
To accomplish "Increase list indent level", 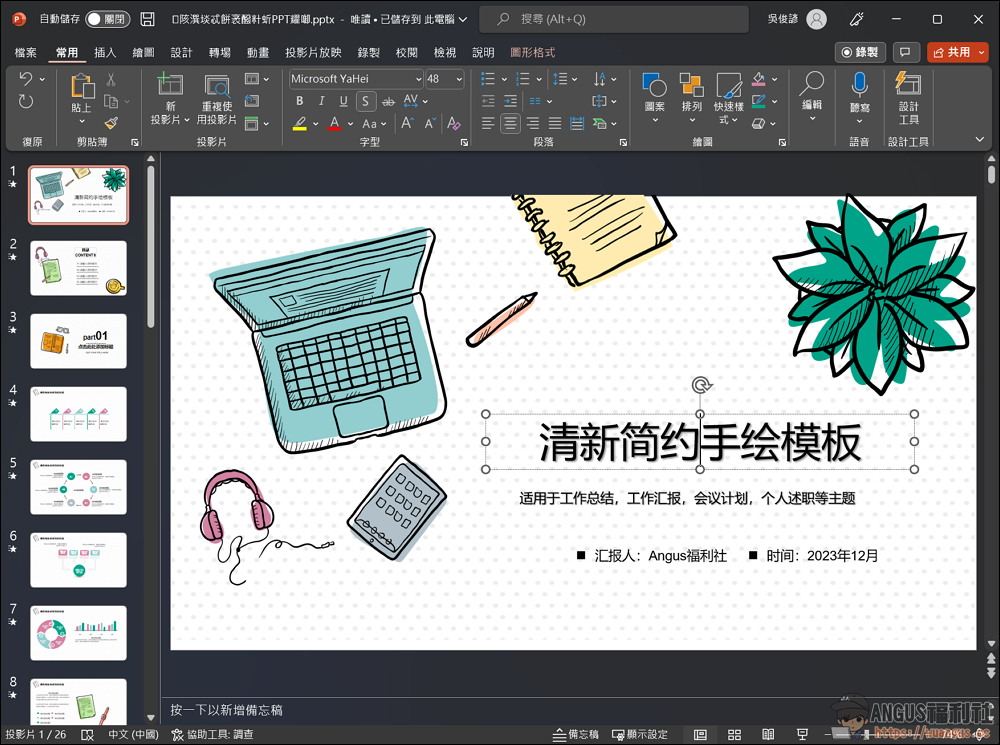I will [x=510, y=101].
